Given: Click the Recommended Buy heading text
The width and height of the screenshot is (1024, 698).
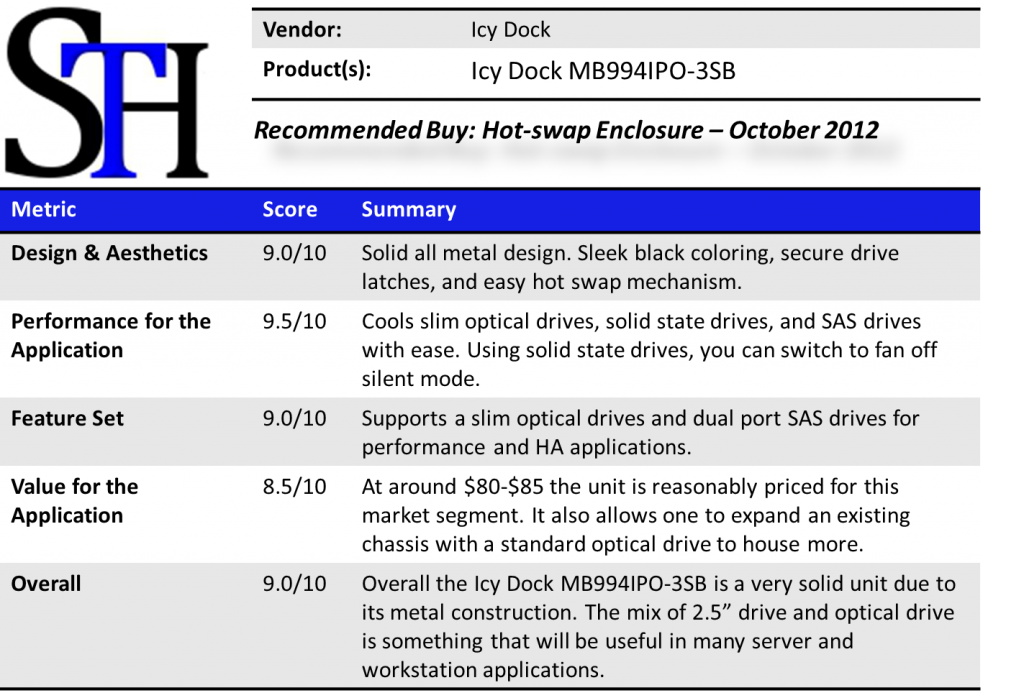Looking at the screenshot, I should coord(566,130).
